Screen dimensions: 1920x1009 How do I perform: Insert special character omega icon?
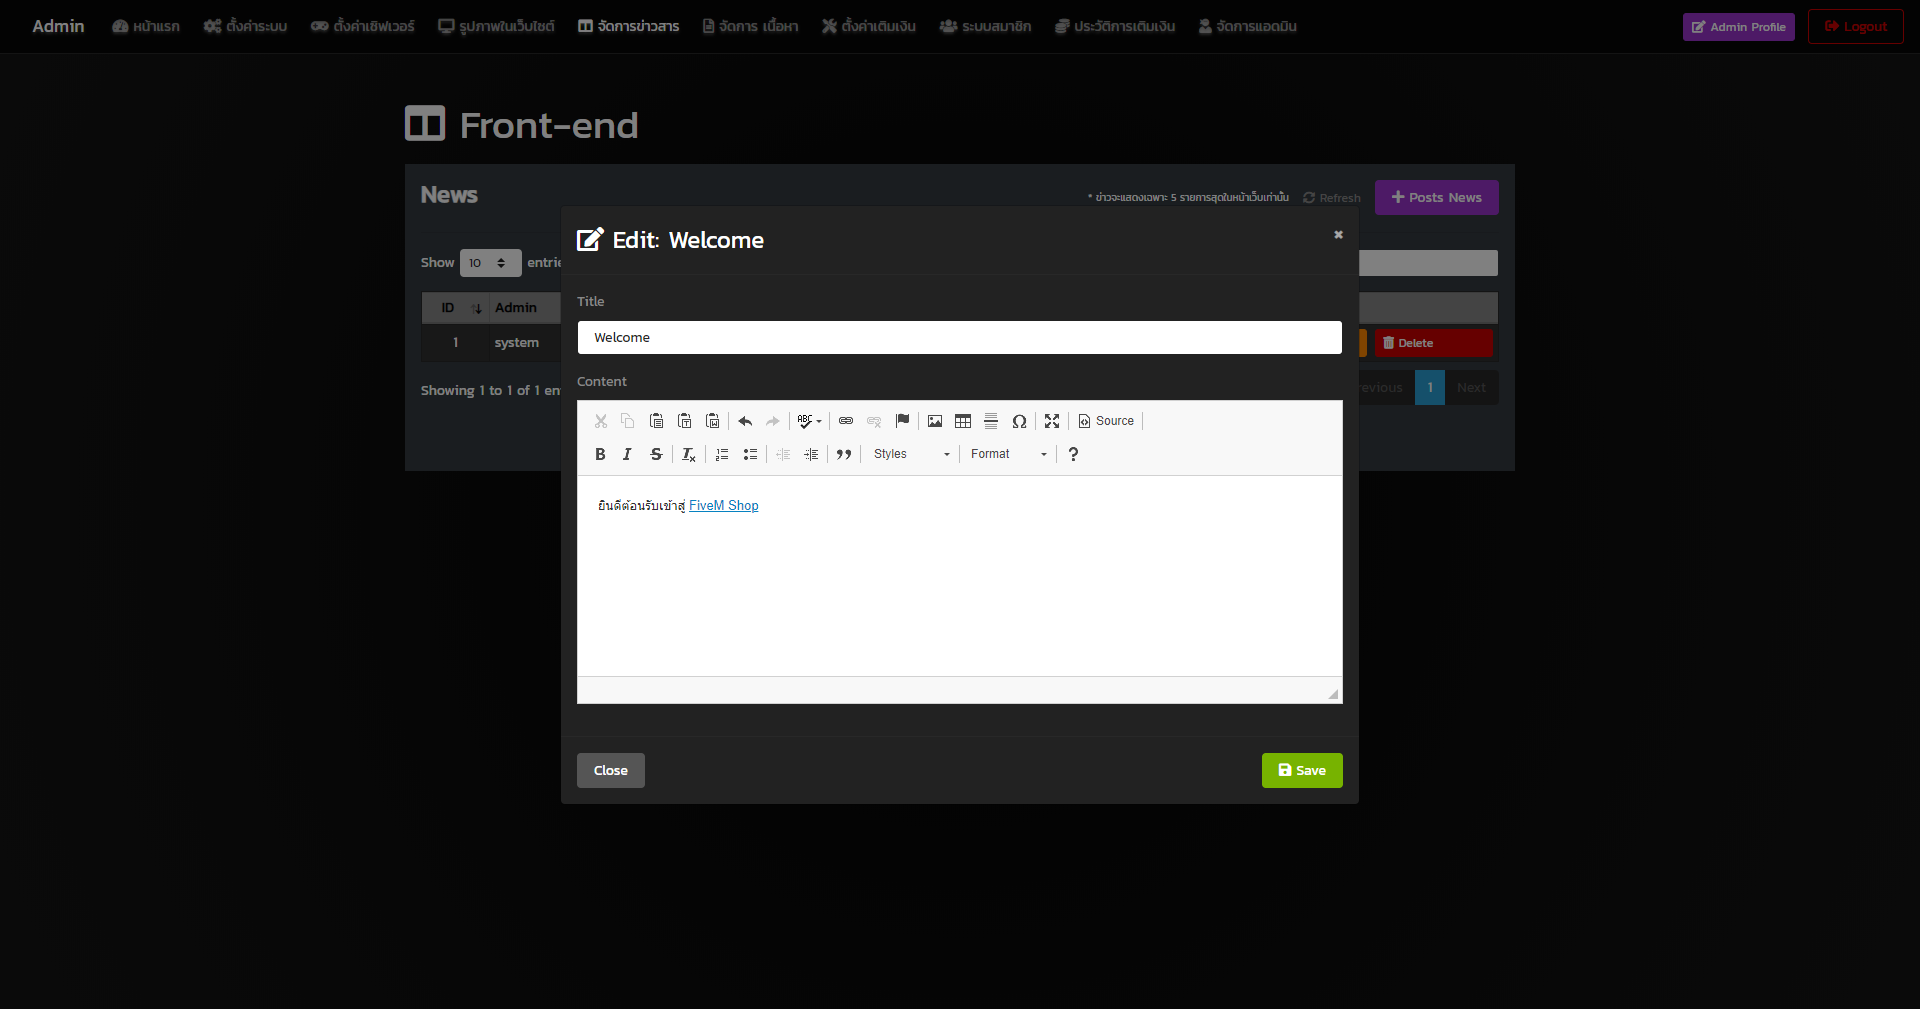(1019, 421)
